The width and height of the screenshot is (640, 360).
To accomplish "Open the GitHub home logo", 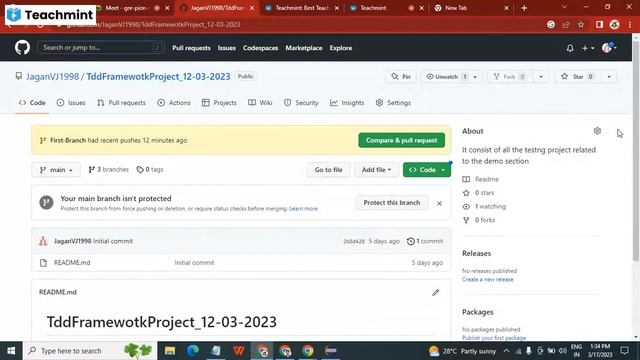I will coord(22,48).
